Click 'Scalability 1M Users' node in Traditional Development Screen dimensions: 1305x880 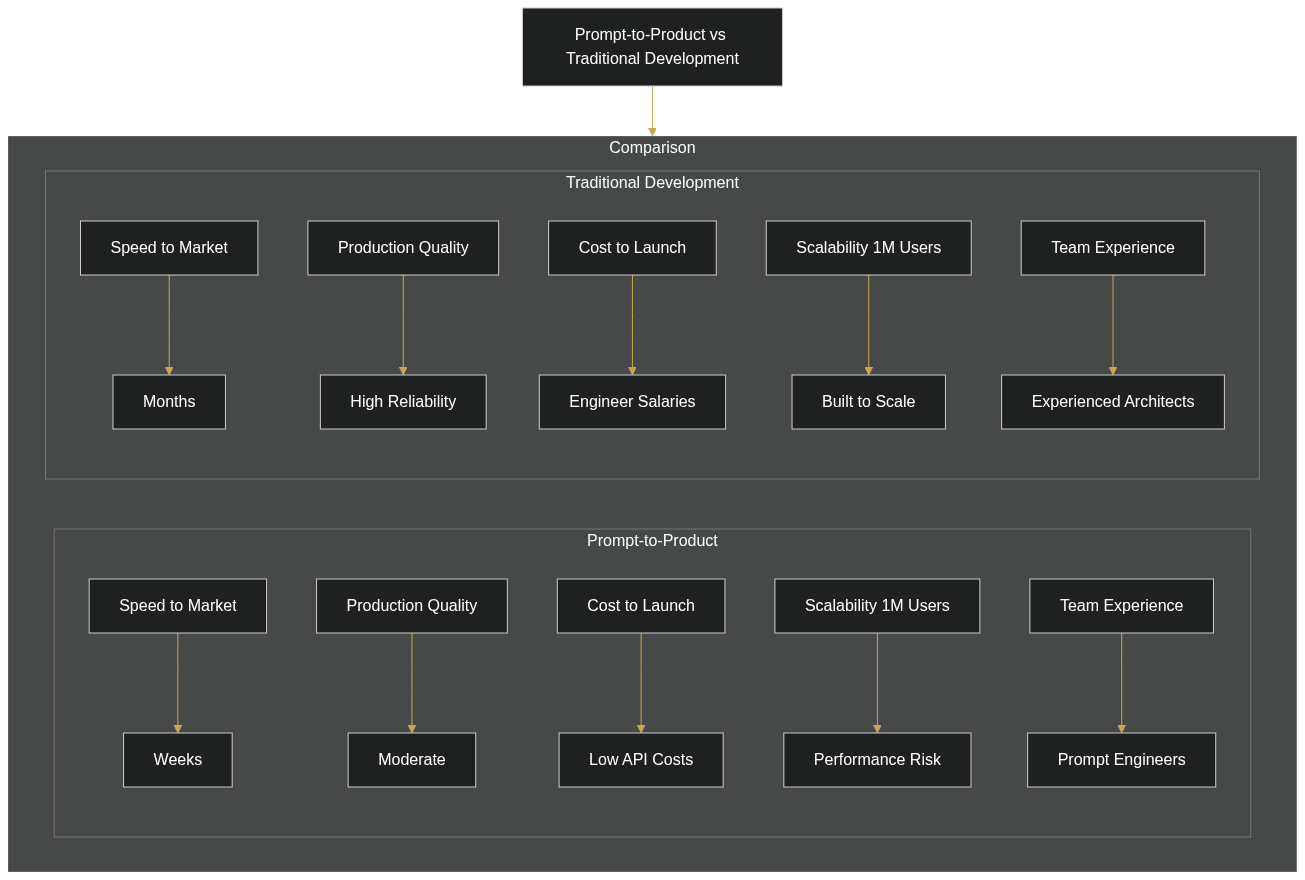[868, 248]
